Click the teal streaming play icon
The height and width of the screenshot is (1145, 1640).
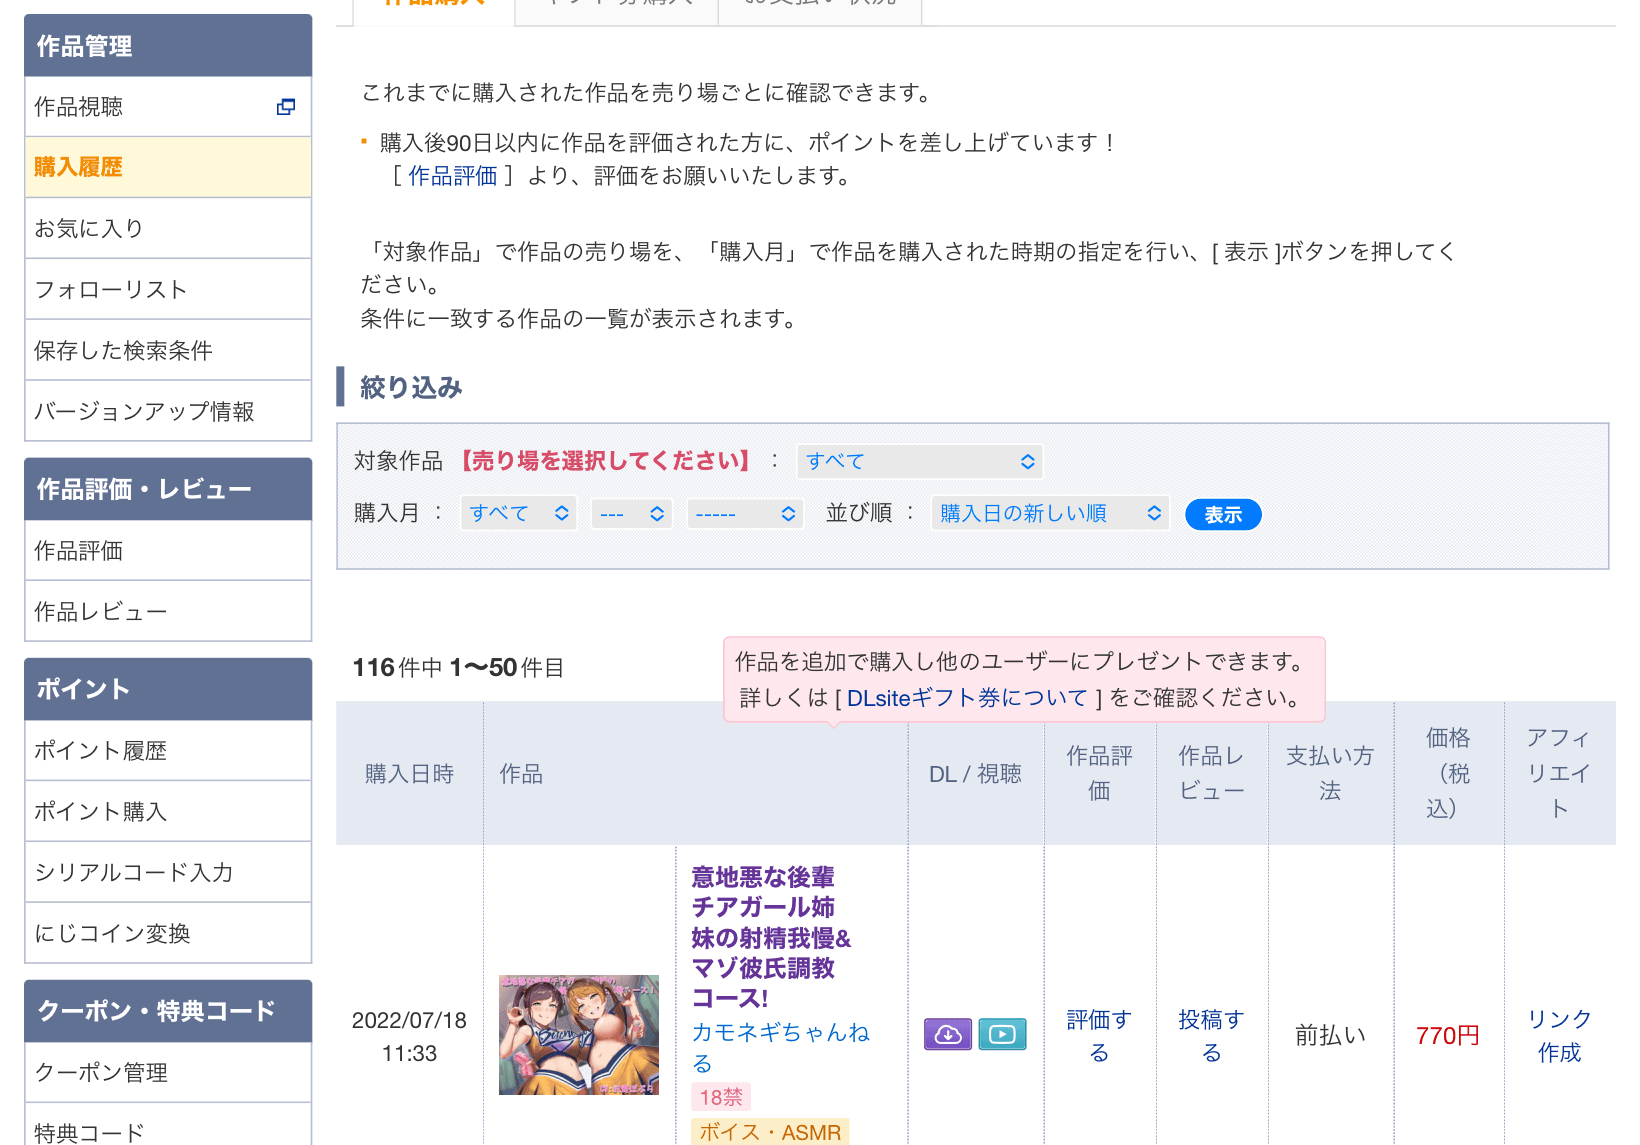click(x=1002, y=1034)
